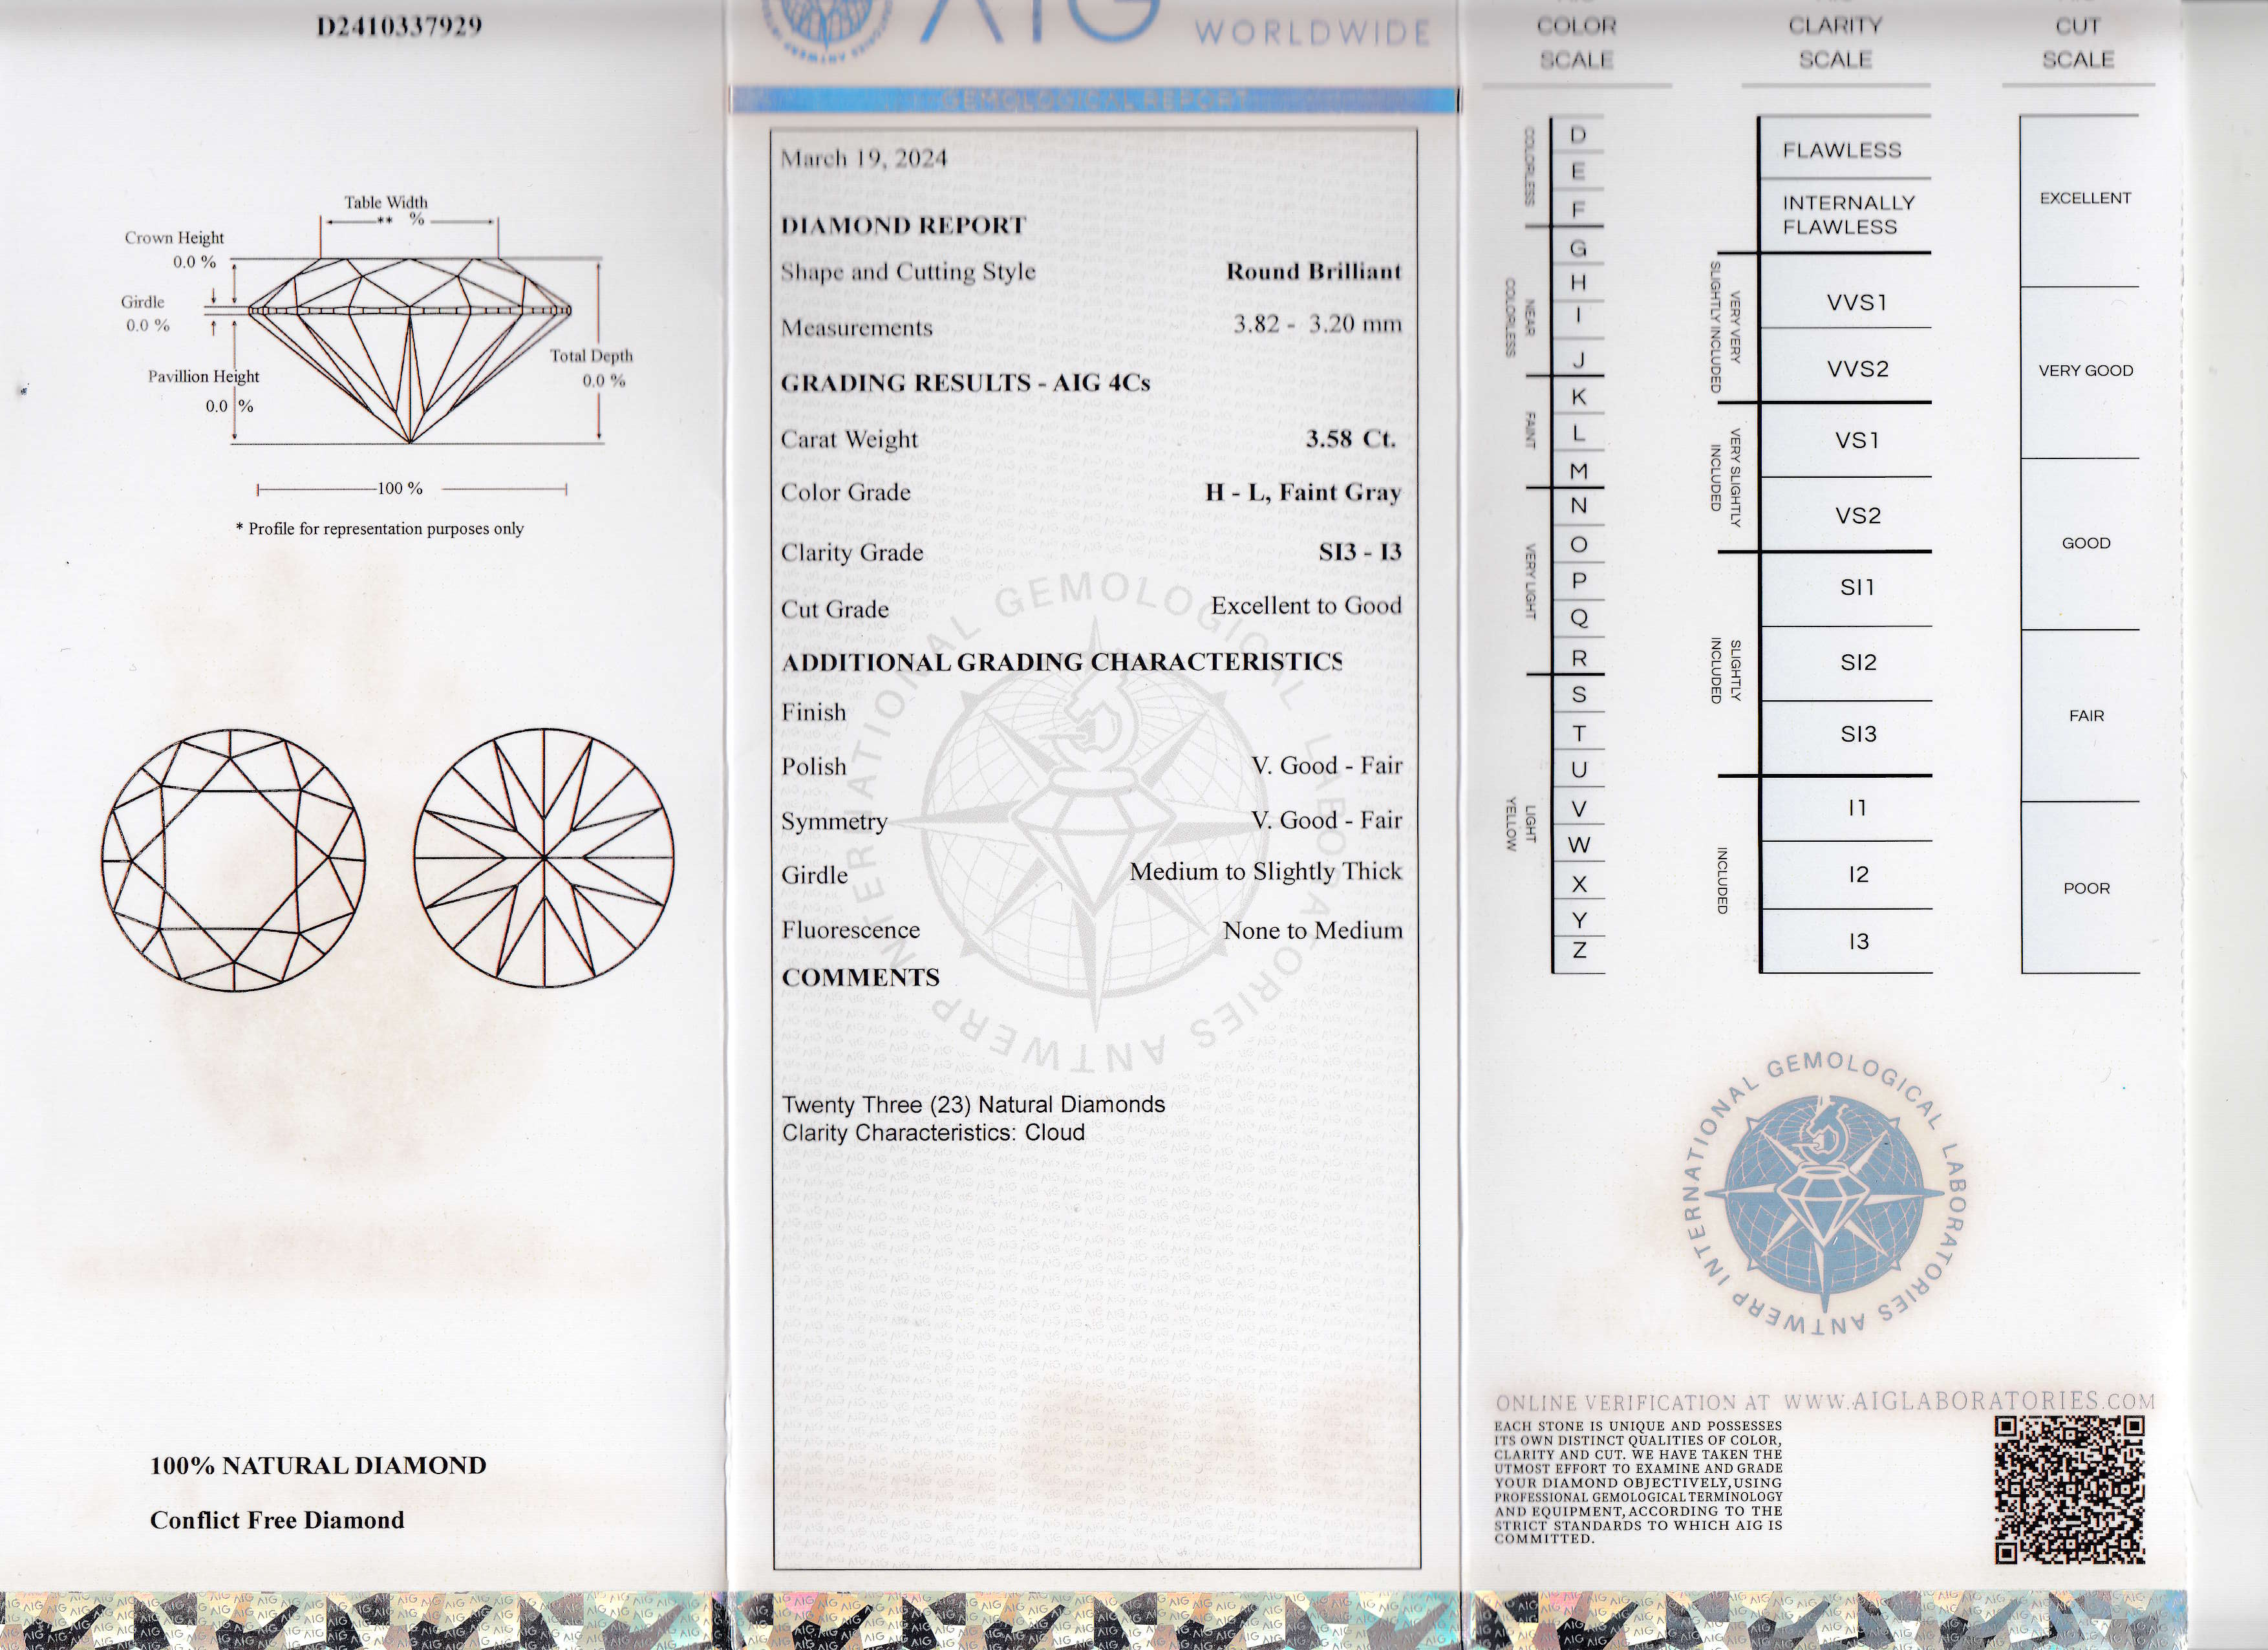Click the "CUT SCALE" column heading

(x=2078, y=43)
